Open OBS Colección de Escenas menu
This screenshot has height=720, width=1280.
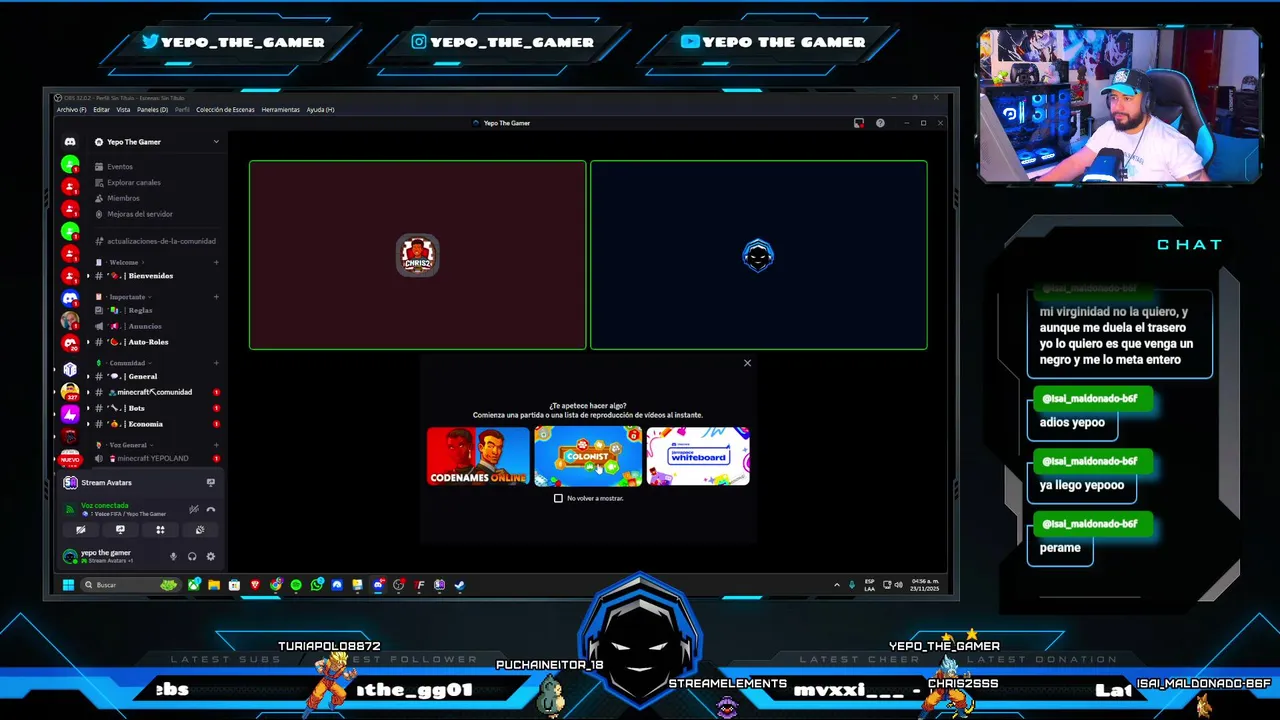225,110
